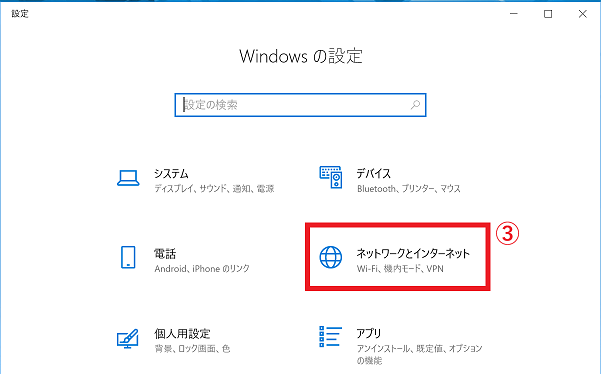Open ネットワークとインターネット label

click(413, 254)
